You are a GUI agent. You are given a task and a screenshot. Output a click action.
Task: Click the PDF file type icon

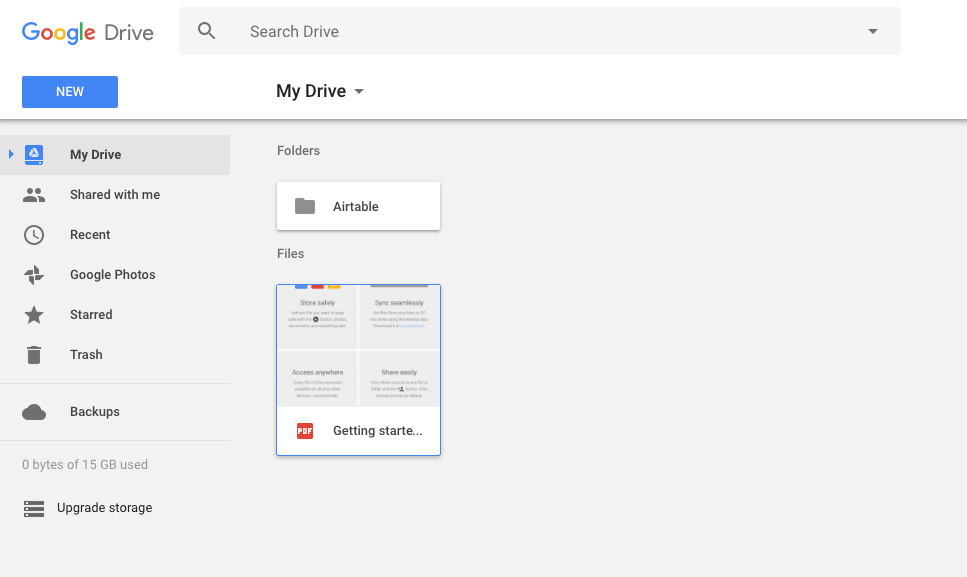(x=305, y=431)
